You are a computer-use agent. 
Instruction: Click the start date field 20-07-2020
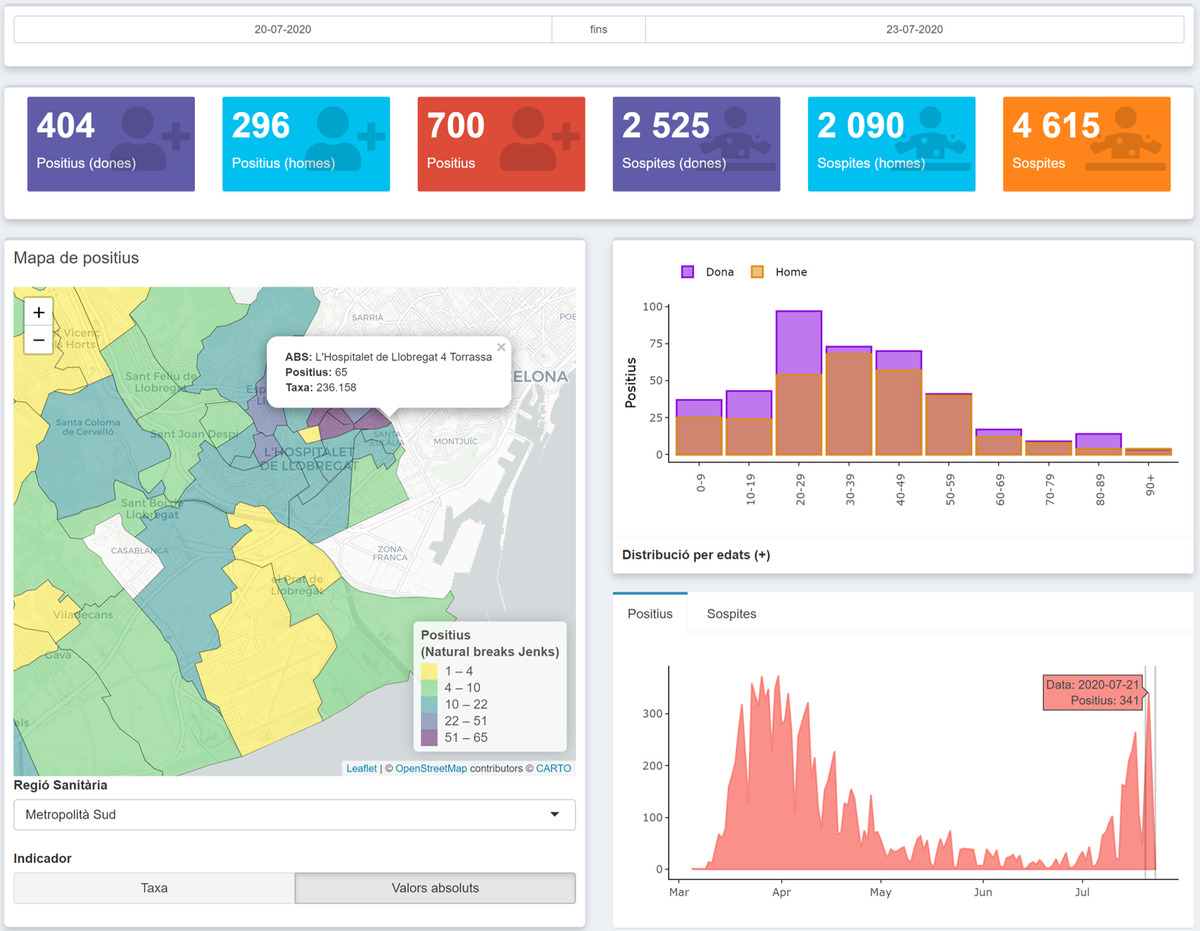click(x=283, y=30)
